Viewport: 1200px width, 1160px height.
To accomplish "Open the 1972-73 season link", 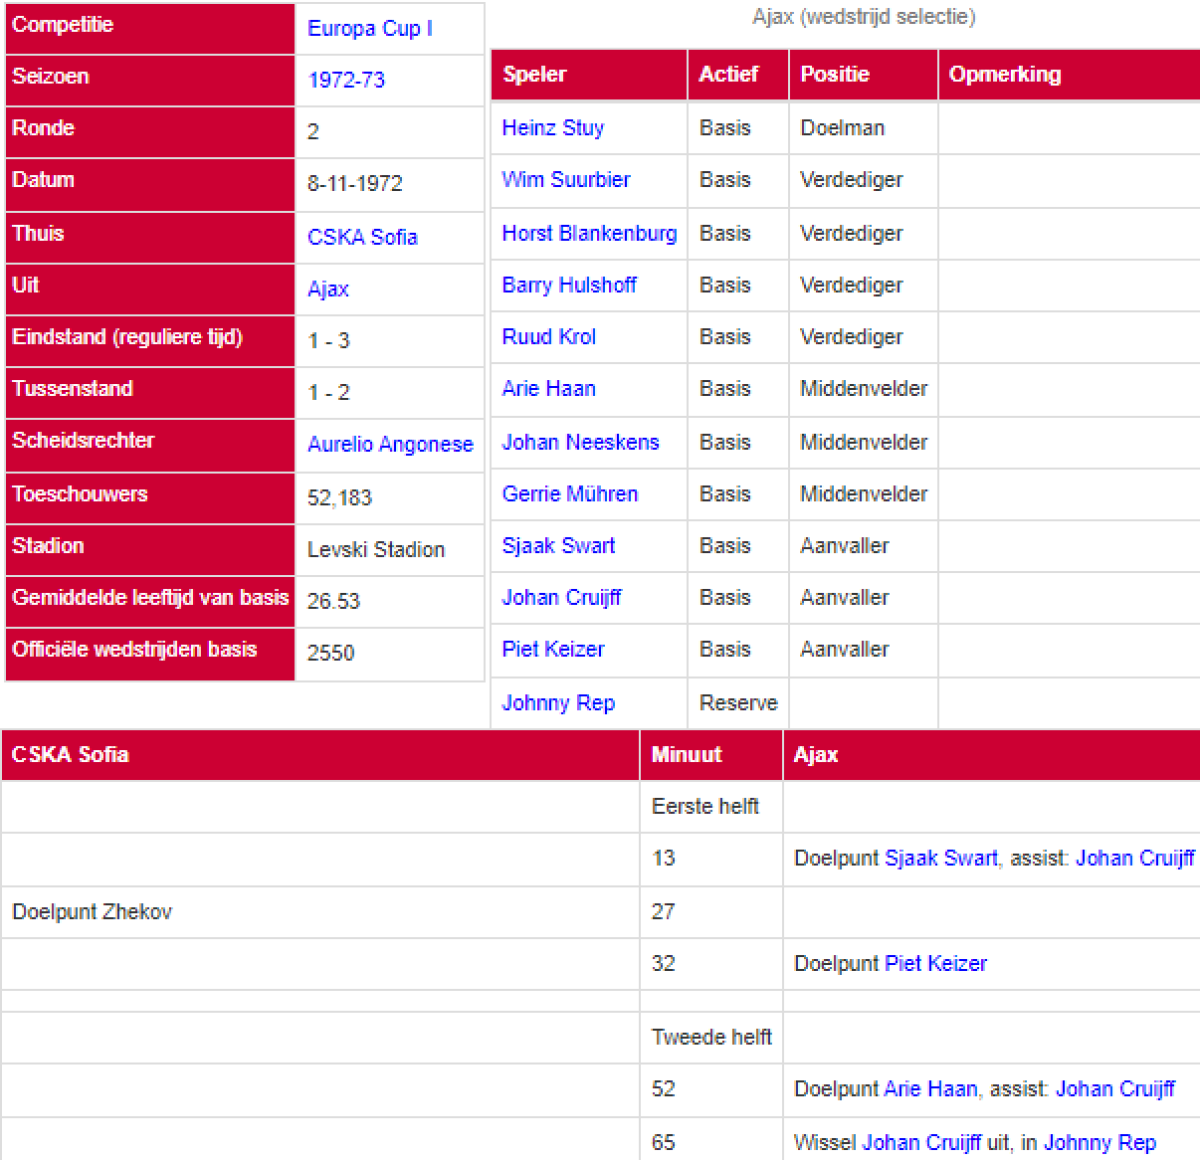I will coord(346,80).
